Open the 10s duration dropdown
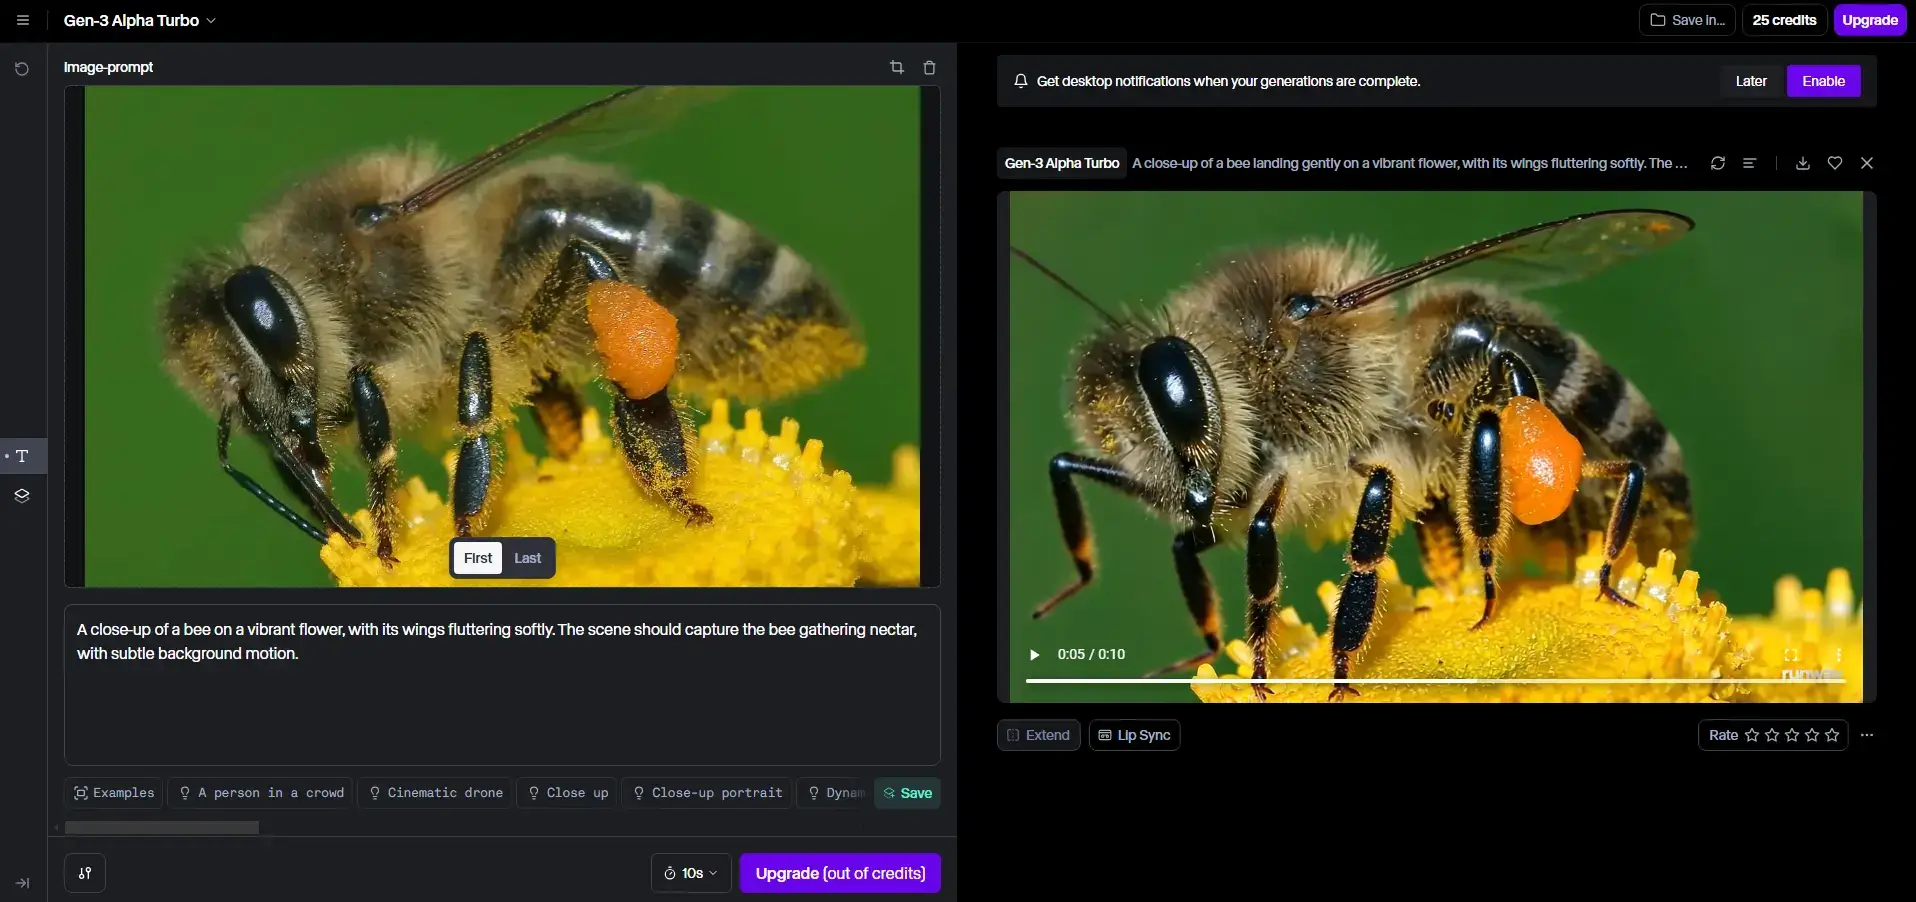This screenshot has height=902, width=1916. click(x=690, y=873)
